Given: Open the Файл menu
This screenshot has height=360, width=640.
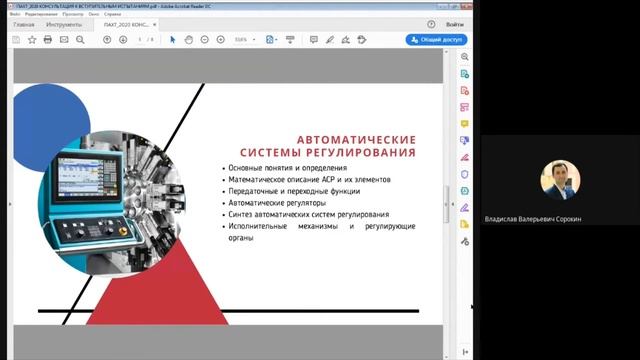Looking at the screenshot, I should pos(15,14).
